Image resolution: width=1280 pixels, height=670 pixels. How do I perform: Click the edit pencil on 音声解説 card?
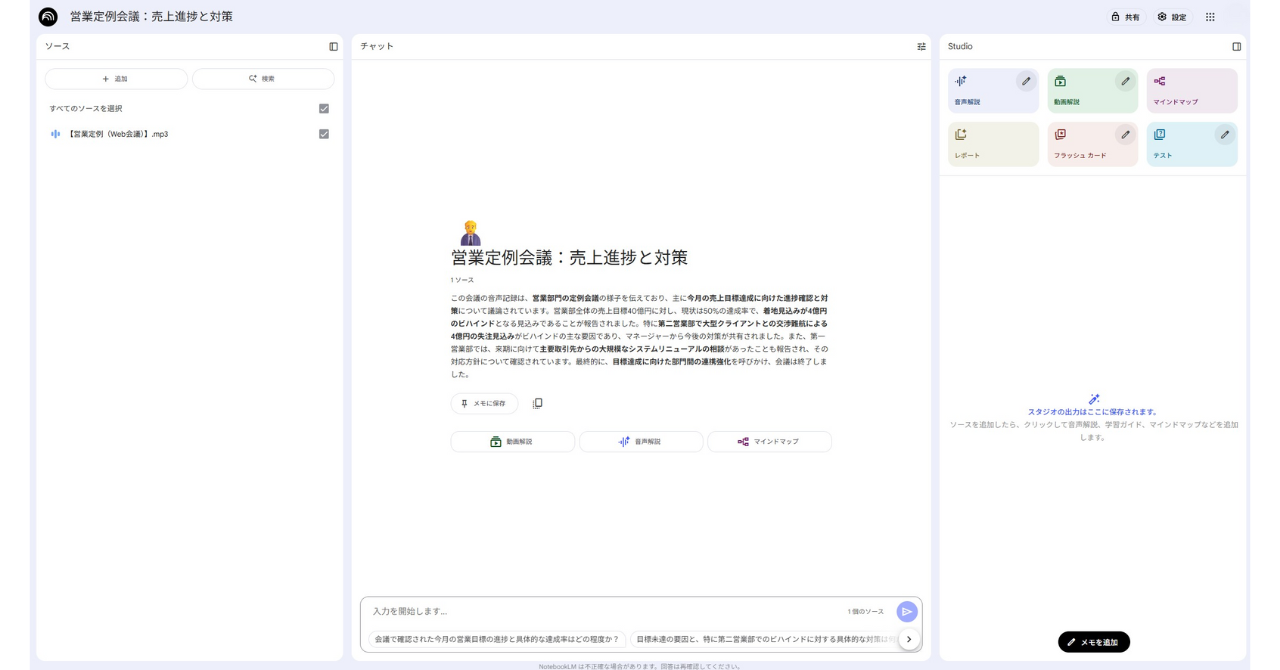[1026, 81]
